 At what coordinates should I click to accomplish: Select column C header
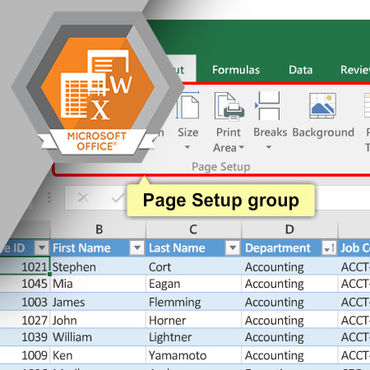coord(193,229)
